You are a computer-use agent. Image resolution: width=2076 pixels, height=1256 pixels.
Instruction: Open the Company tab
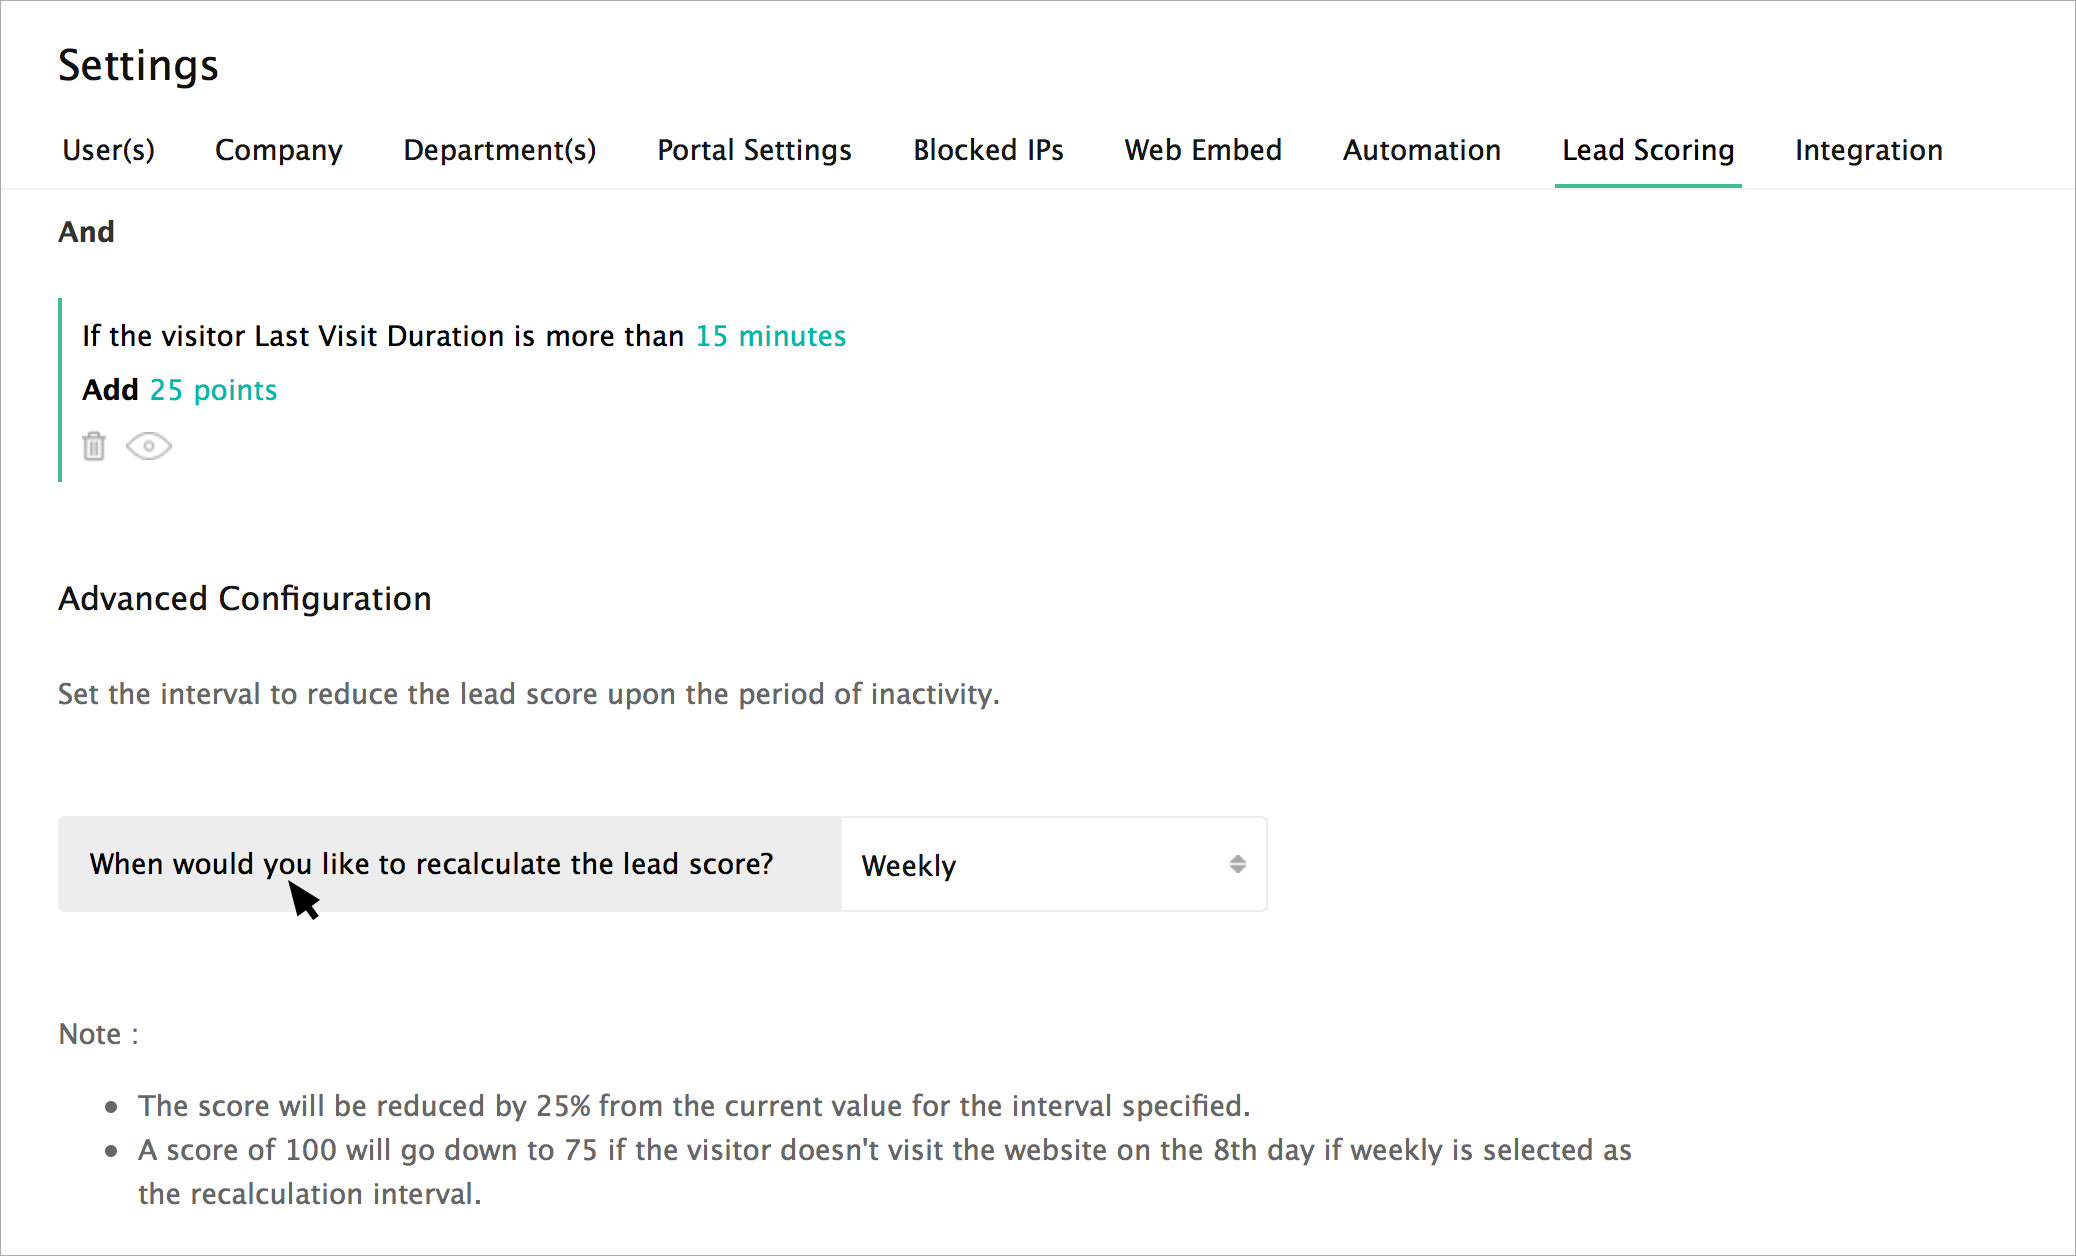(278, 150)
